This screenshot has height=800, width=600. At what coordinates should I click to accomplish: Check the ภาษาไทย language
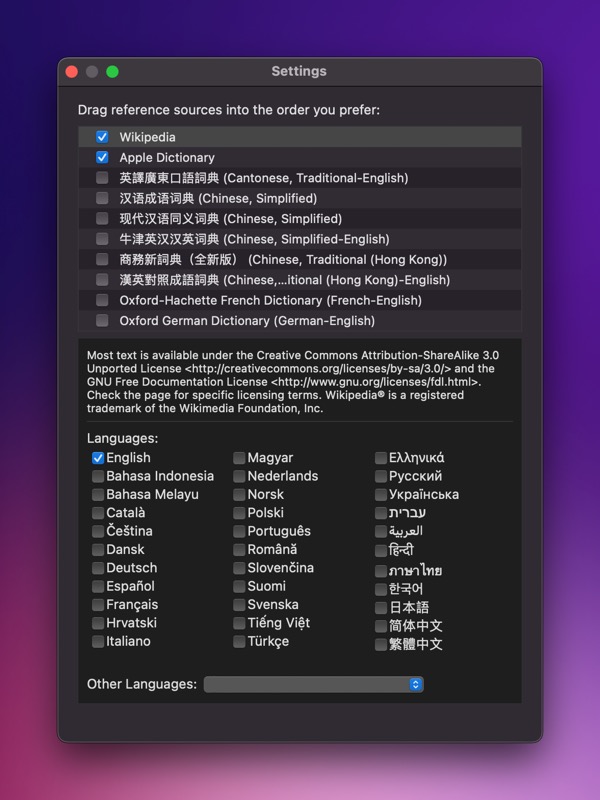[x=381, y=571]
